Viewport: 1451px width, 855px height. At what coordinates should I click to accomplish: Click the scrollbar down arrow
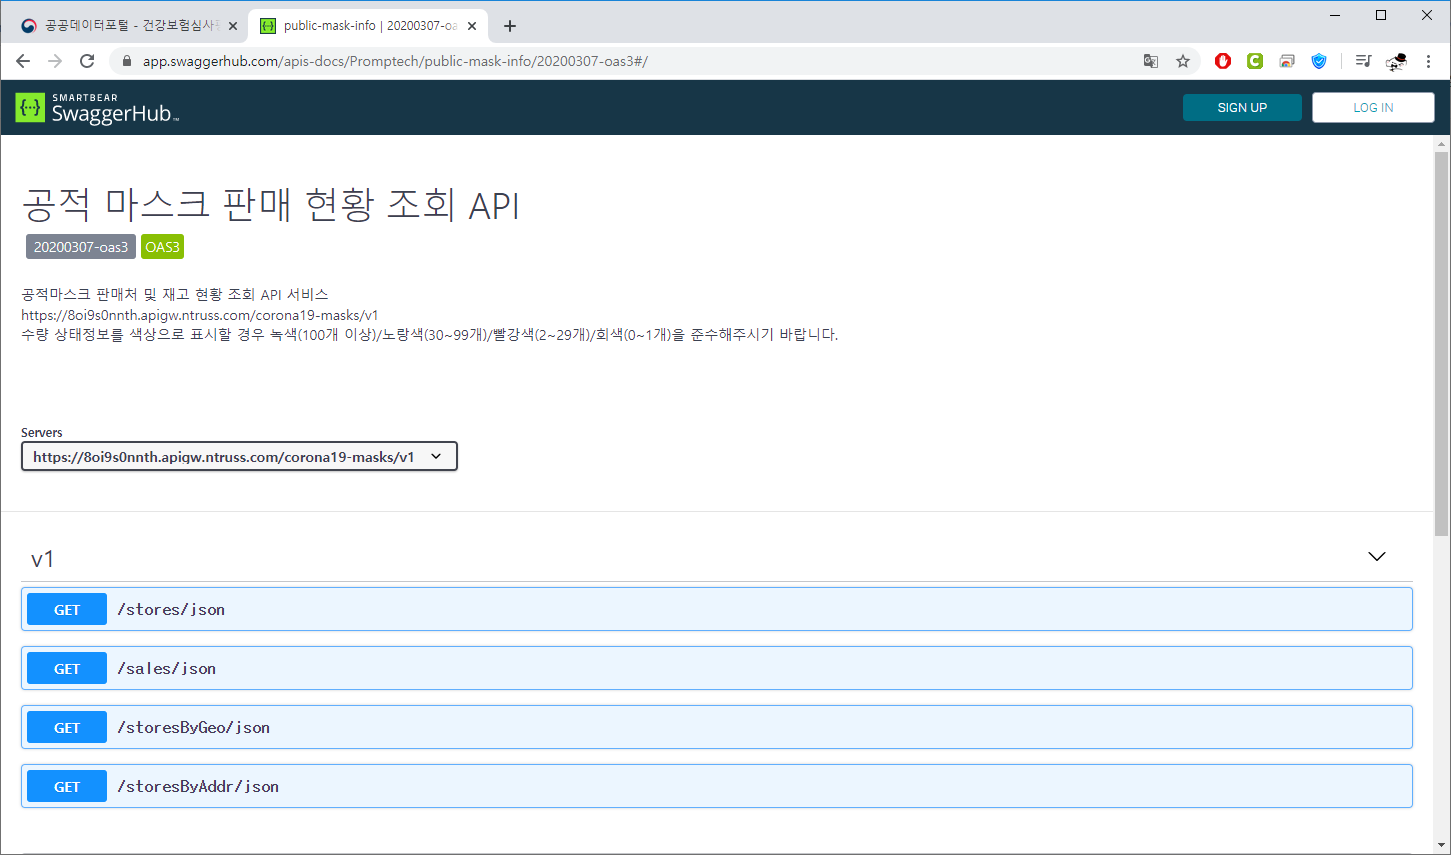click(1441, 846)
